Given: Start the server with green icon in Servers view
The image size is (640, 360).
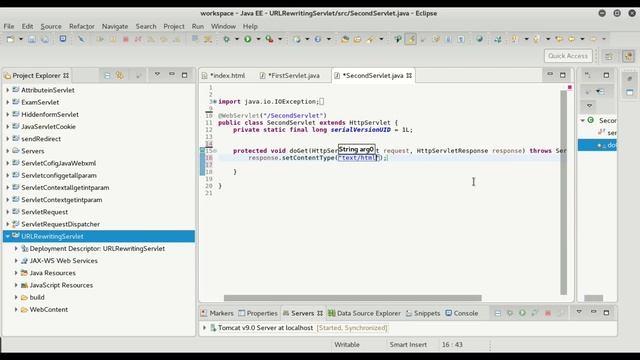Looking at the screenshot, I should click(522, 313).
